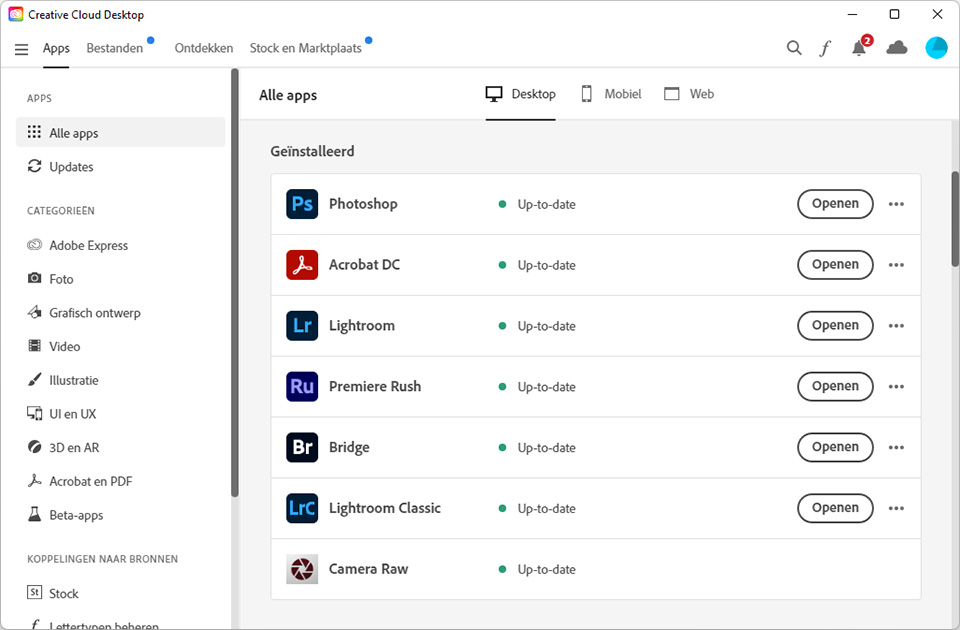Click the cloud sync status icon
The height and width of the screenshot is (630, 960).
[x=897, y=48]
